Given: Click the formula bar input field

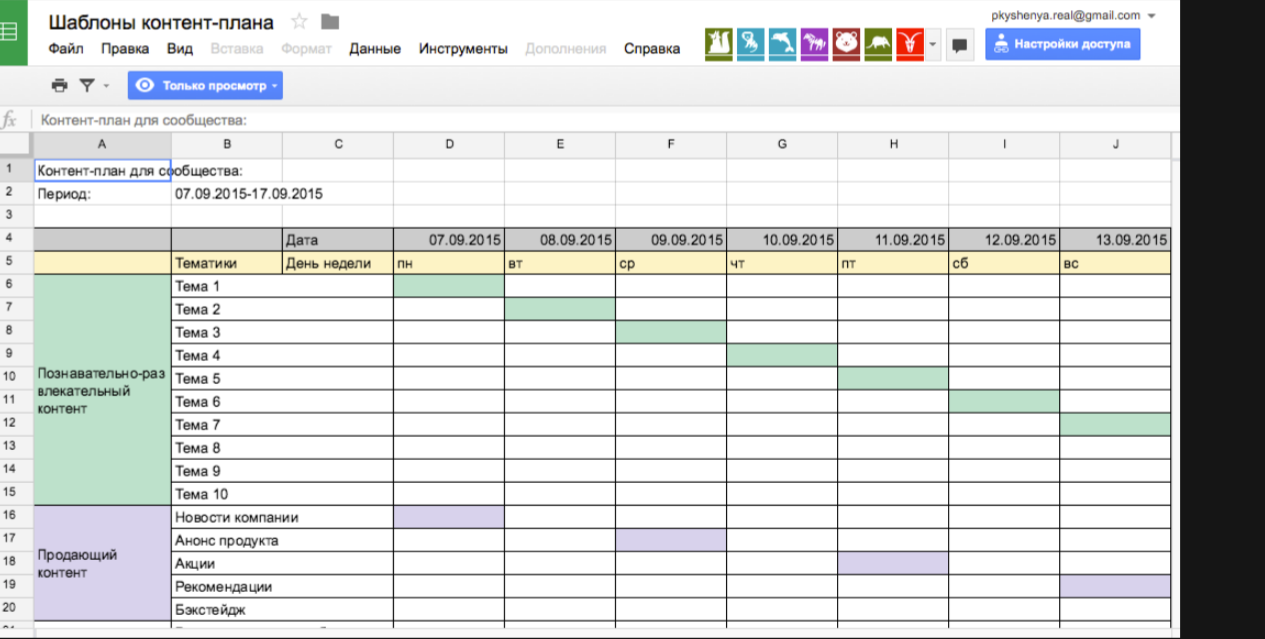Looking at the screenshot, I should (600, 120).
